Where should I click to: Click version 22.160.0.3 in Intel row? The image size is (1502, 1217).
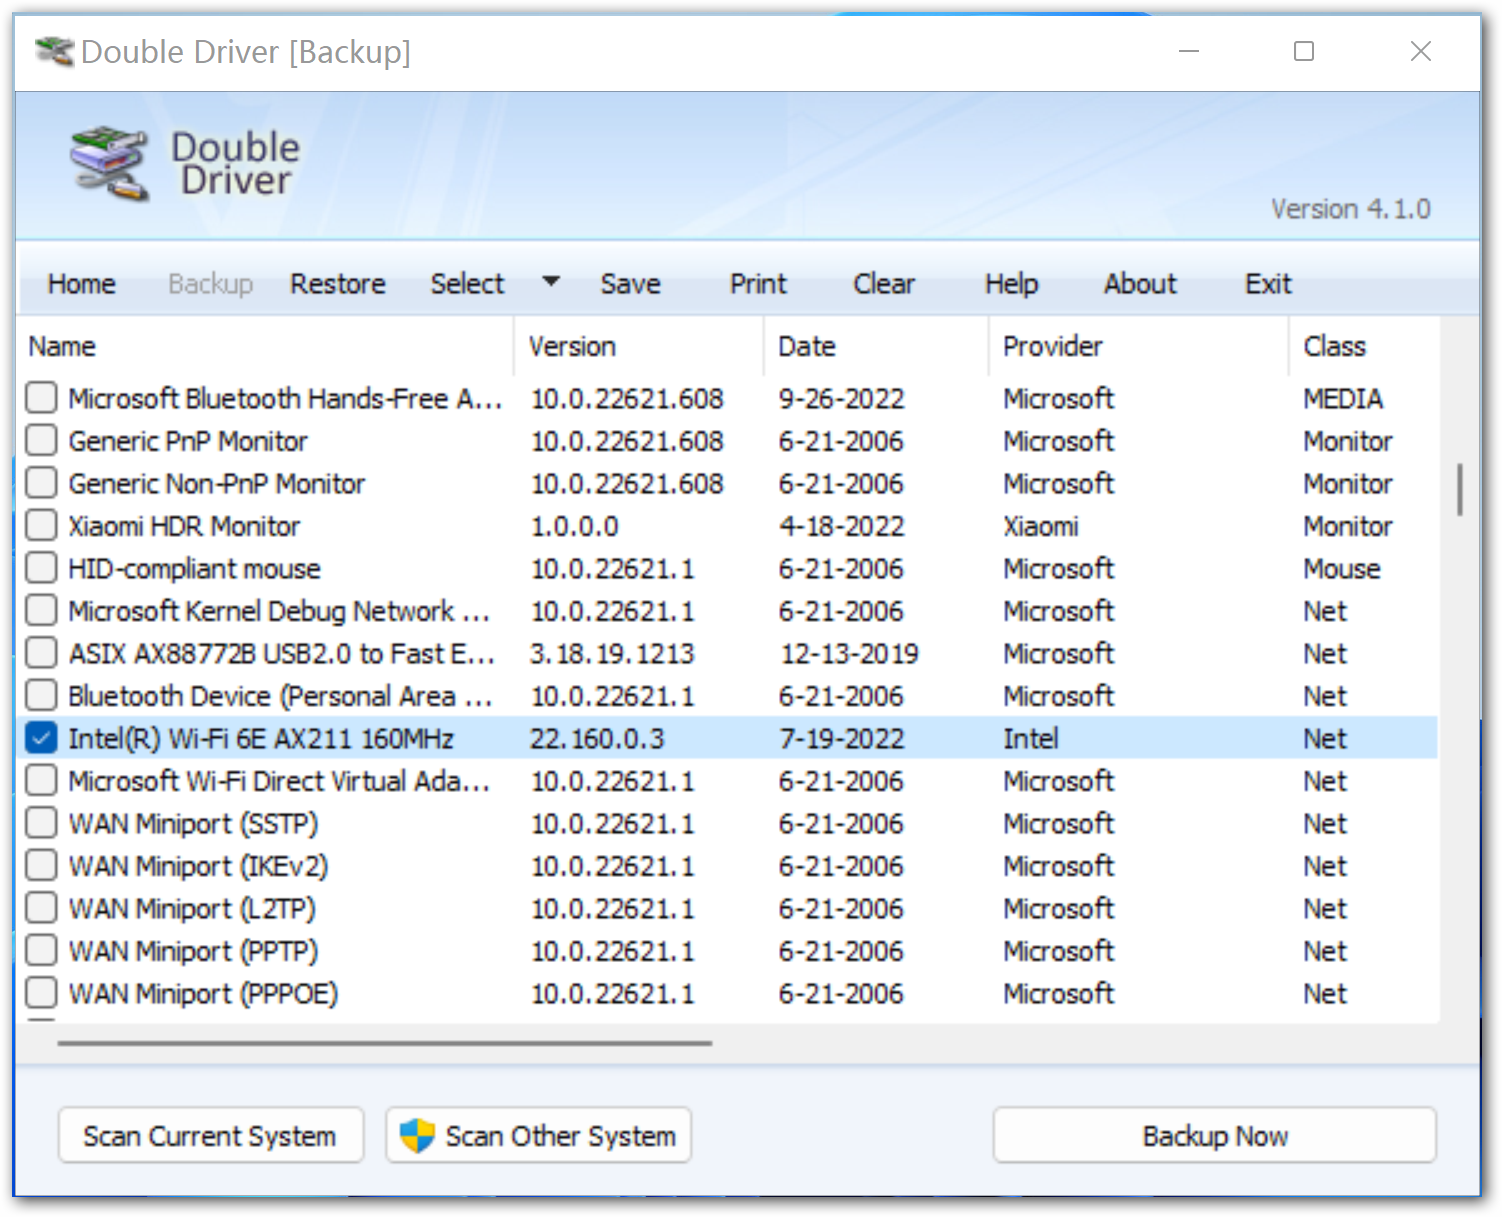tap(597, 739)
